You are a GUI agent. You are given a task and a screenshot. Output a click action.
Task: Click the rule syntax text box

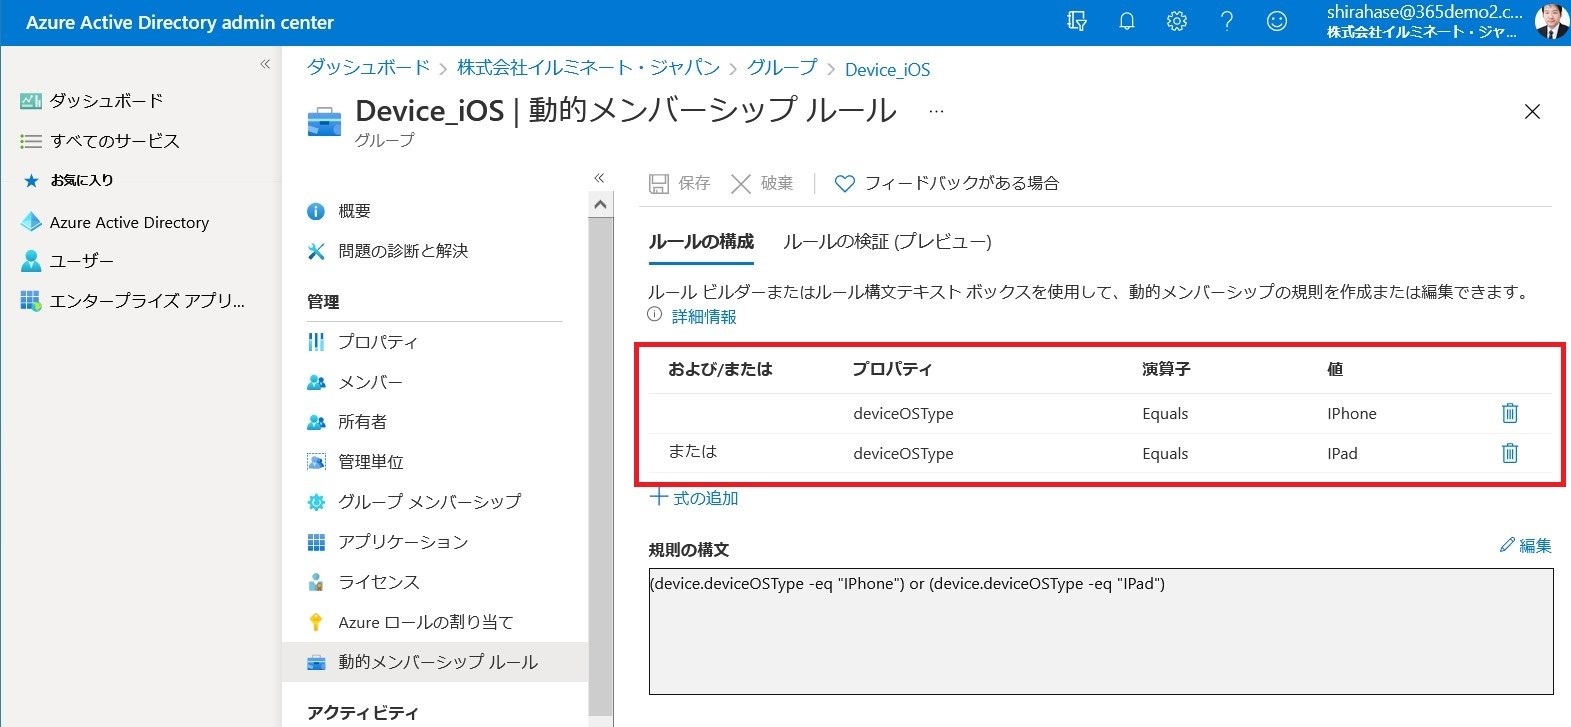[x=1101, y=631]
